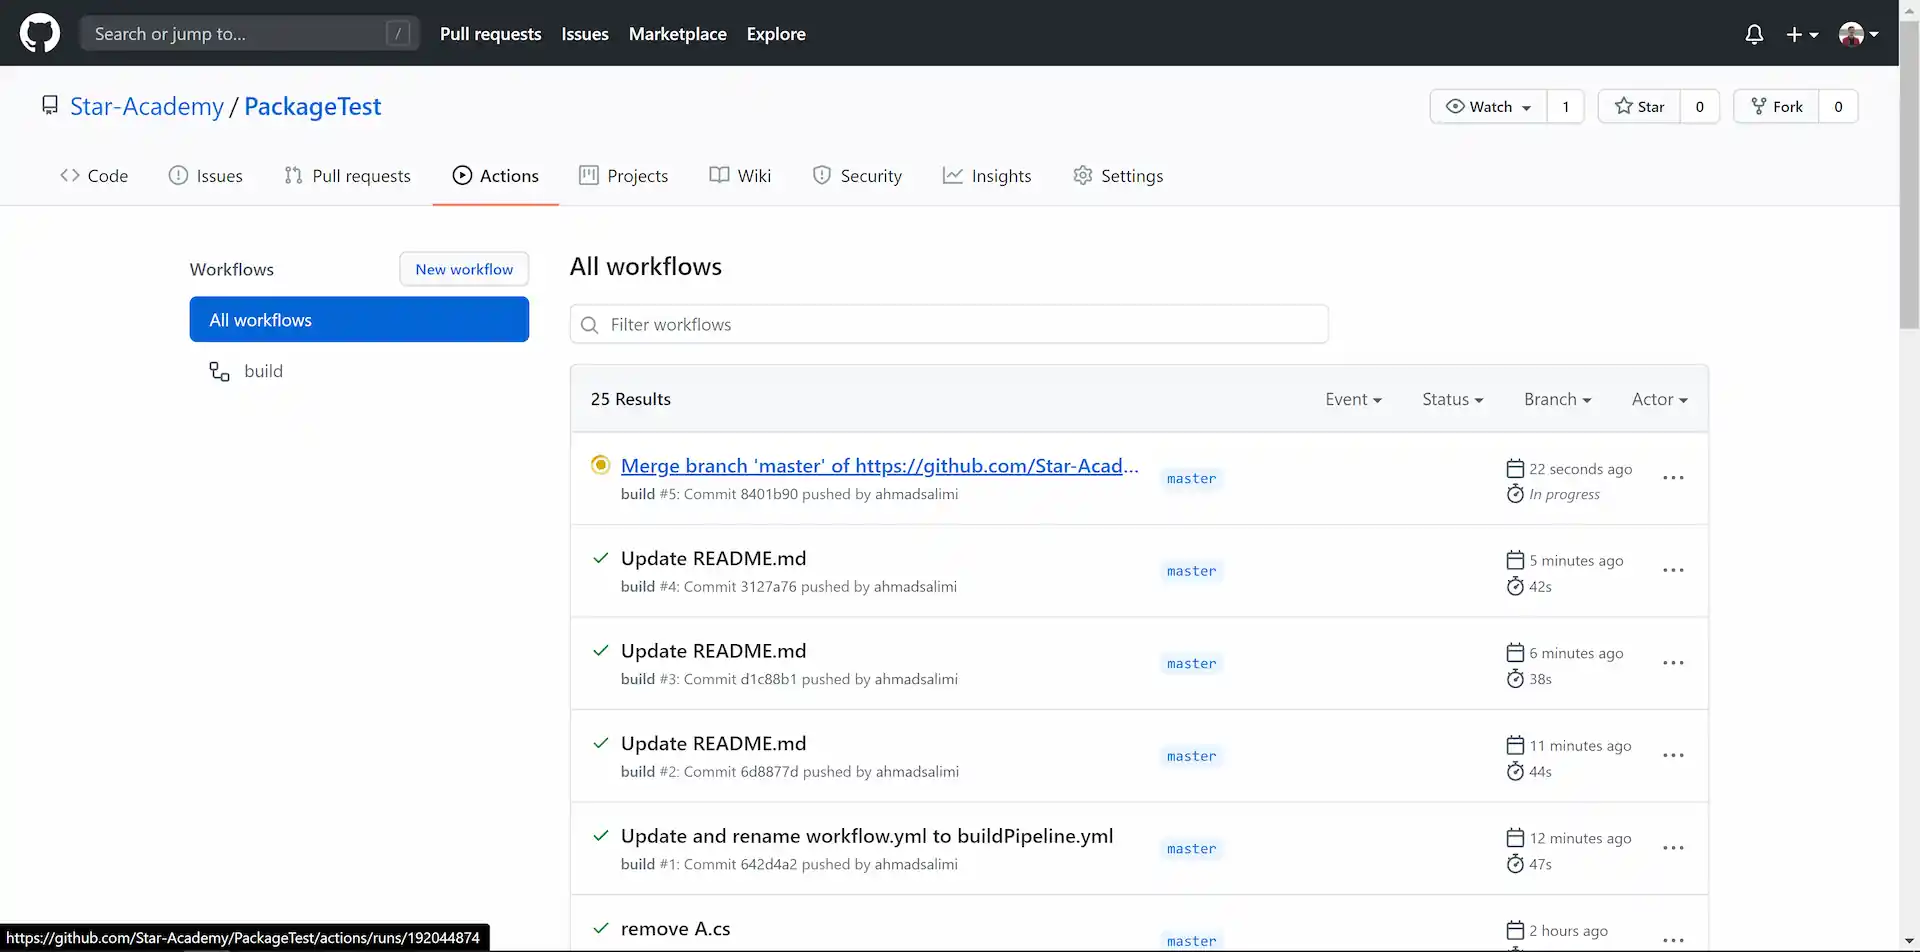
Task: Click the stopwatch icon beside In progress
Action: [x=1515, y=494]
